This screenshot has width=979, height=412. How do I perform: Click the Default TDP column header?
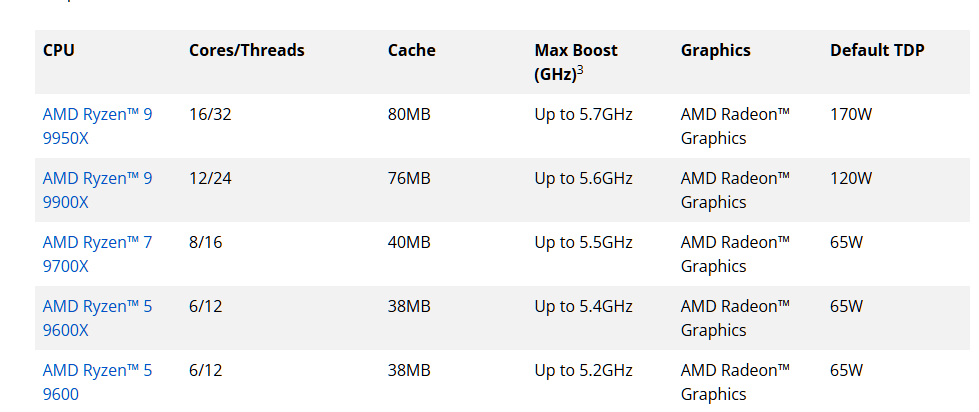click(877, 50)
